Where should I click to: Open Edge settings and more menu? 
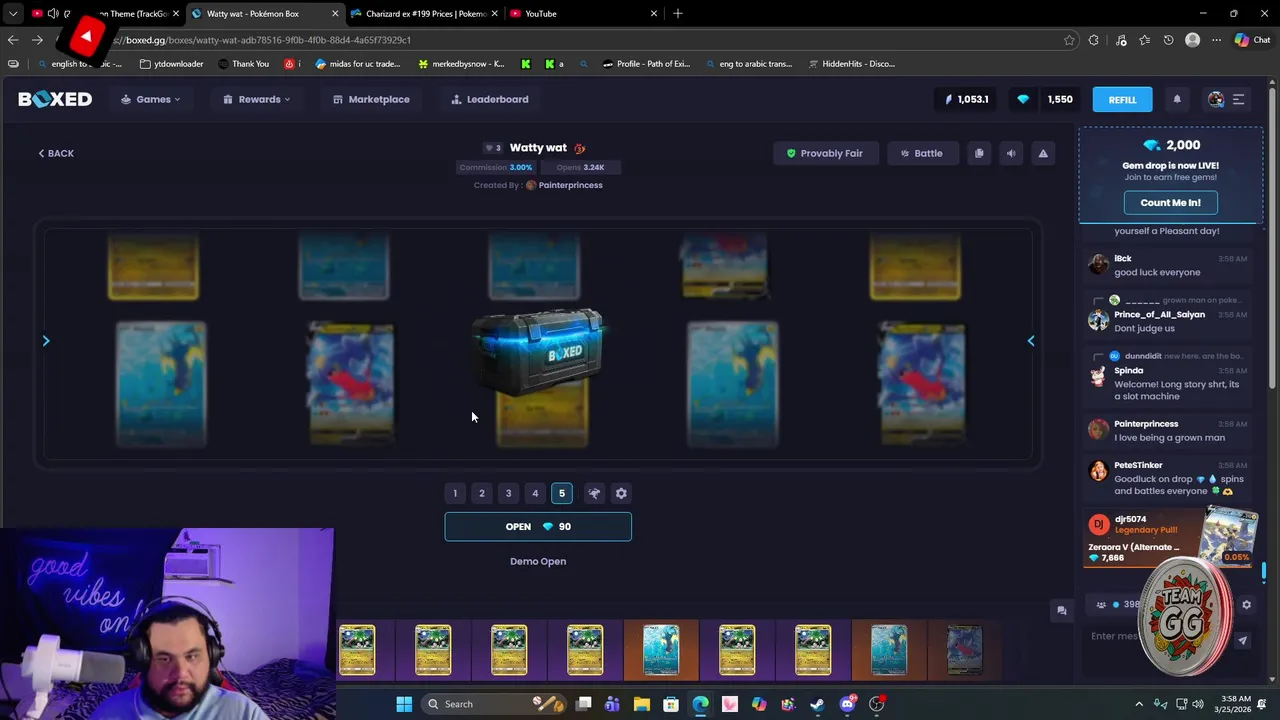(1216, 40)
